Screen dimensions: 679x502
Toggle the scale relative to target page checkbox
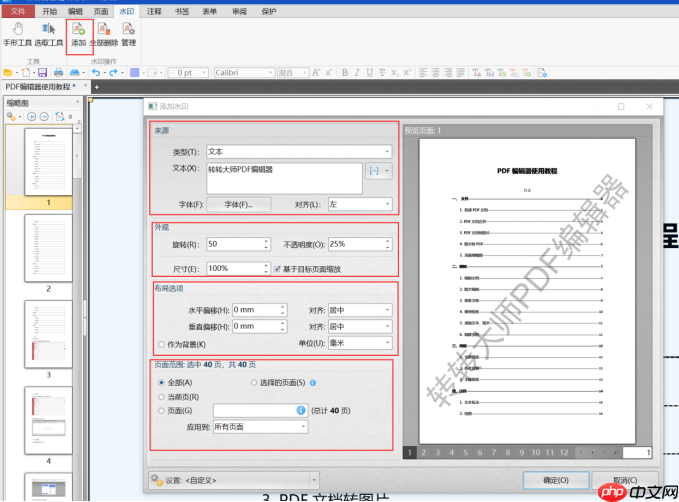(x=277, y=269)
